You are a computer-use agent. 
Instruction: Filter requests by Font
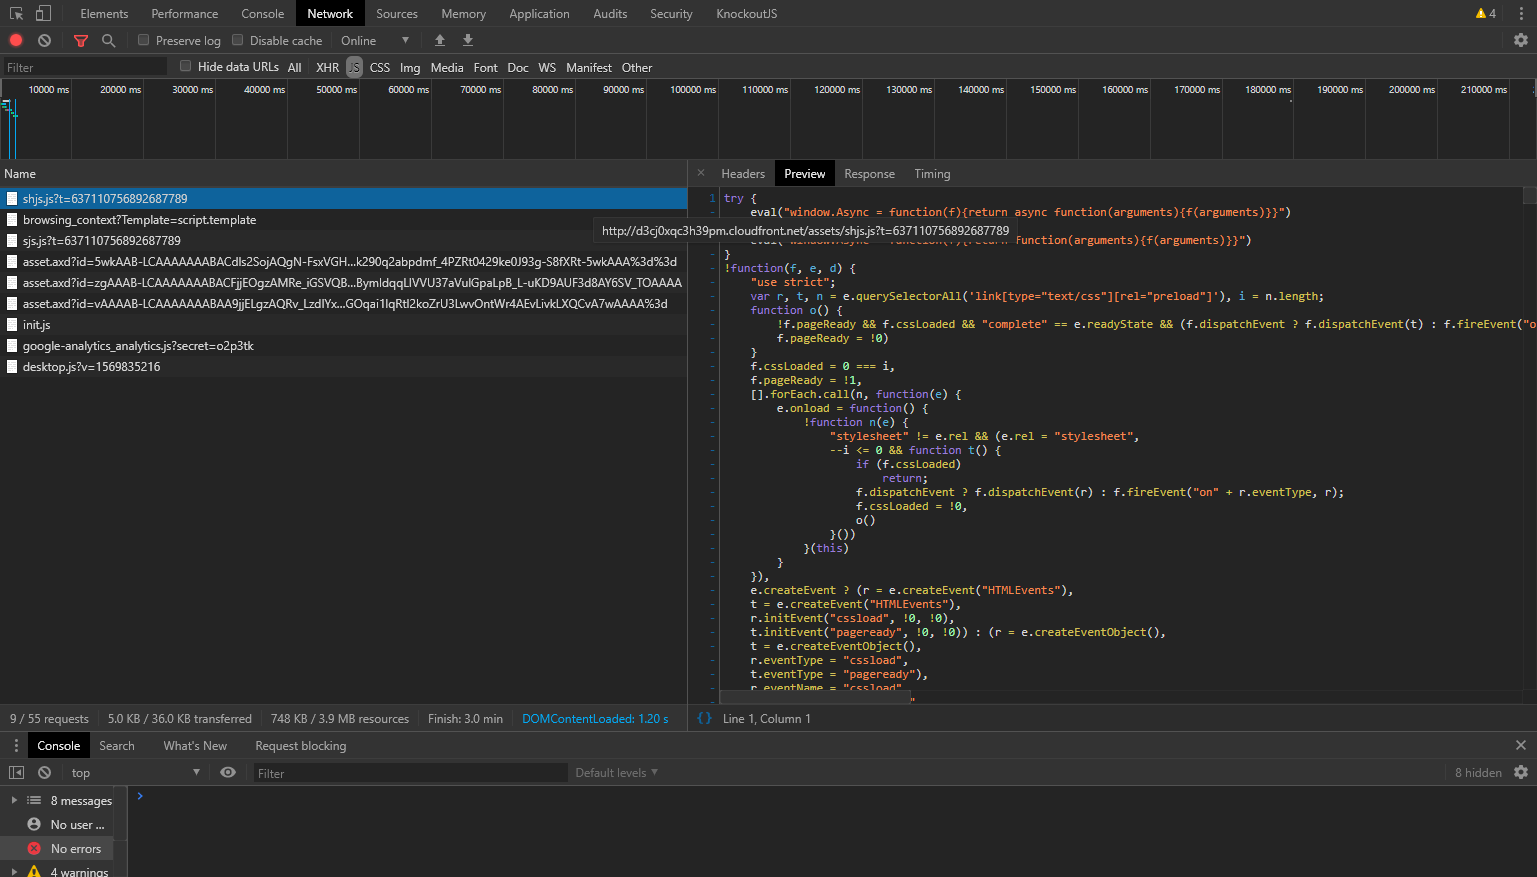(485, 67)
